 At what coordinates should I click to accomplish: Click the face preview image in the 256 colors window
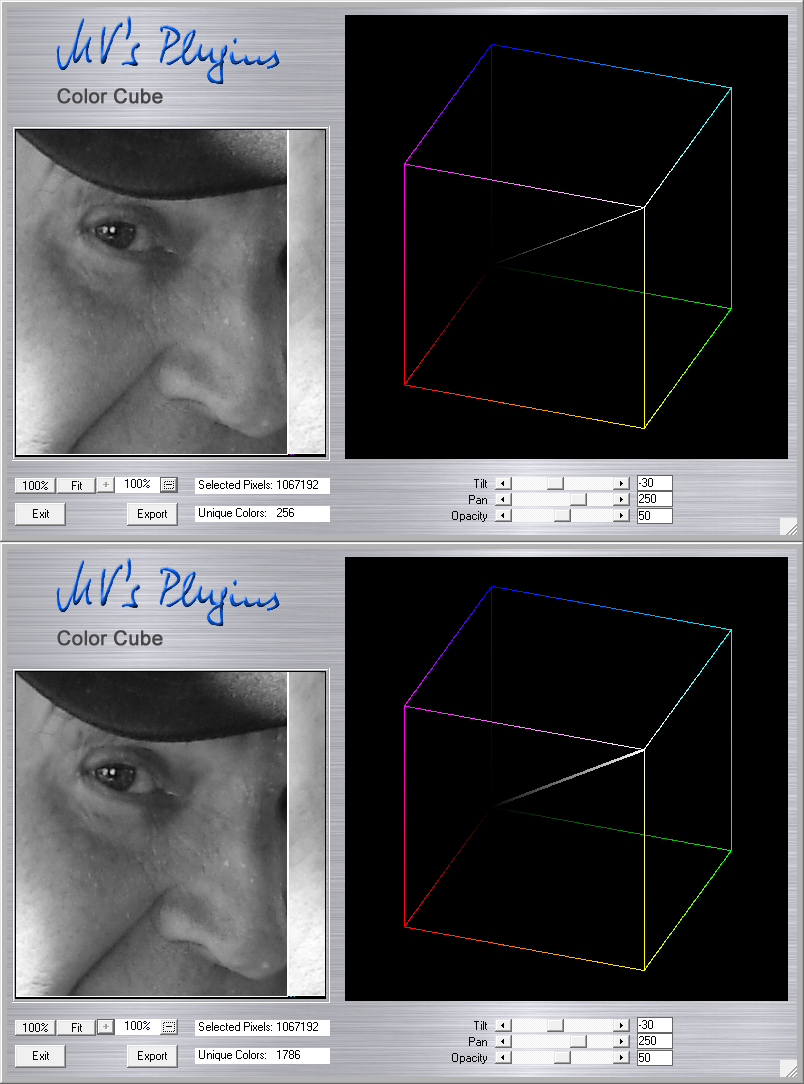coord(171,292)
